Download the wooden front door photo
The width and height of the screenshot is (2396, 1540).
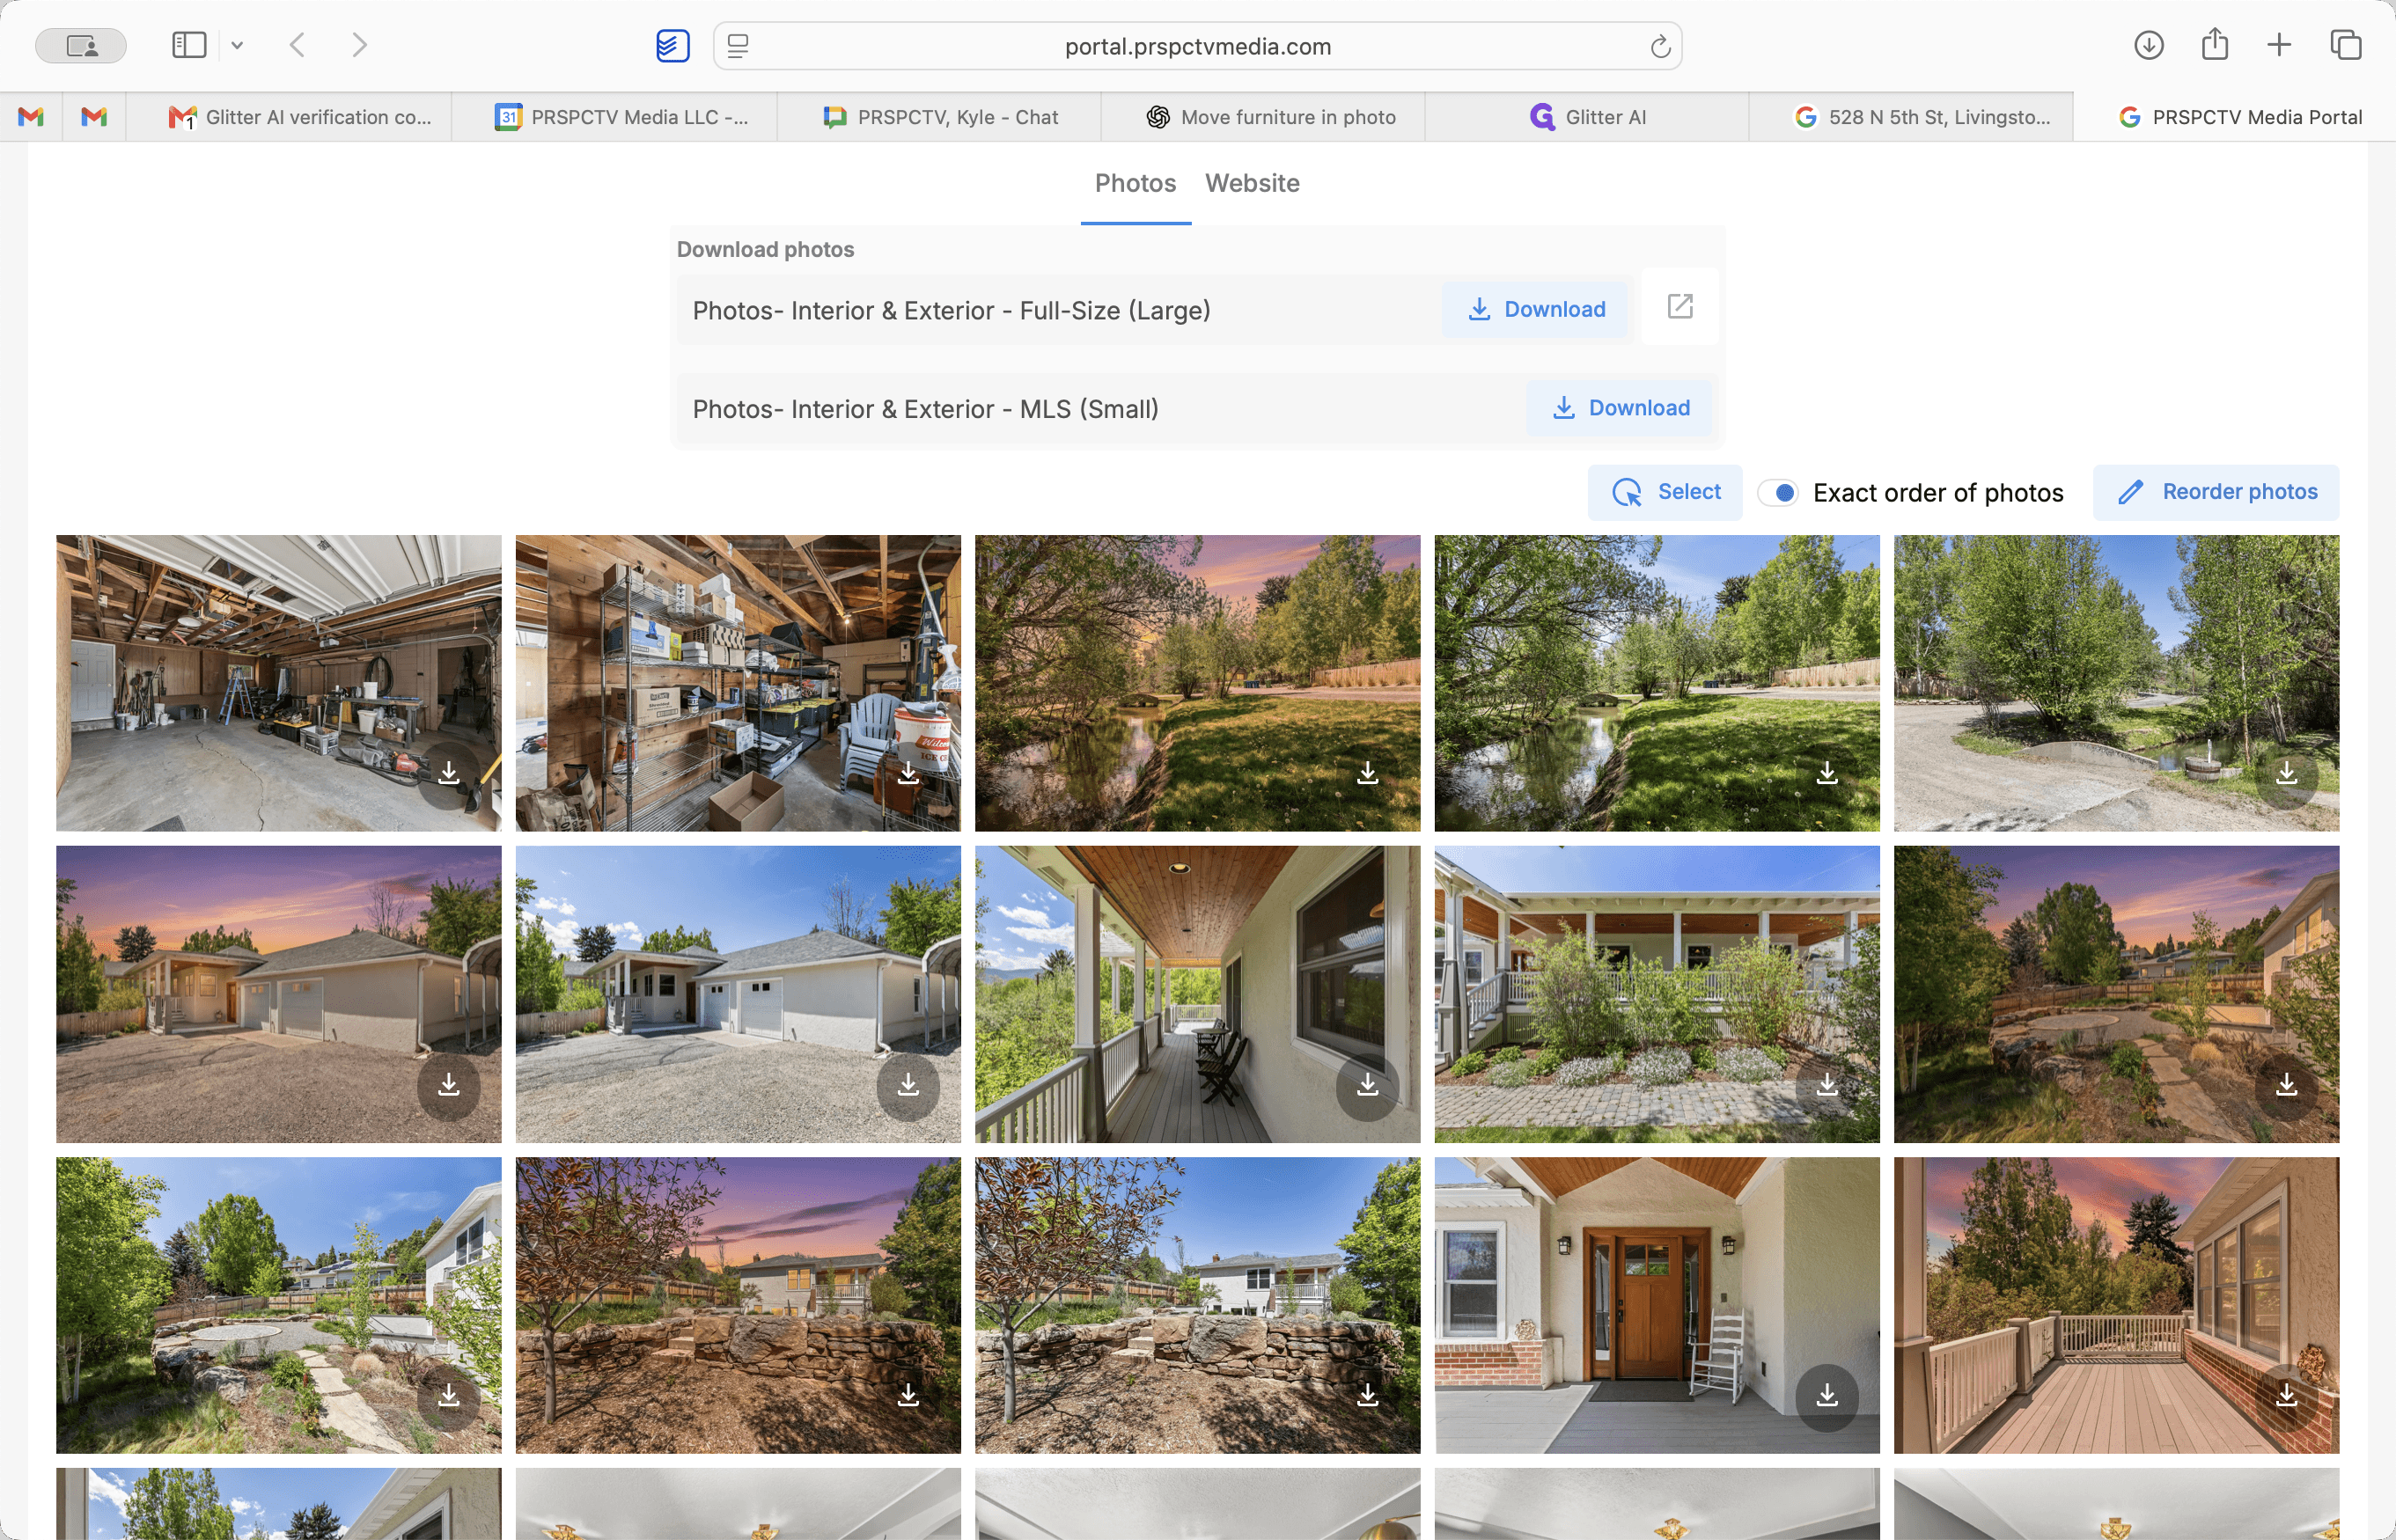click(1827, 1396)
